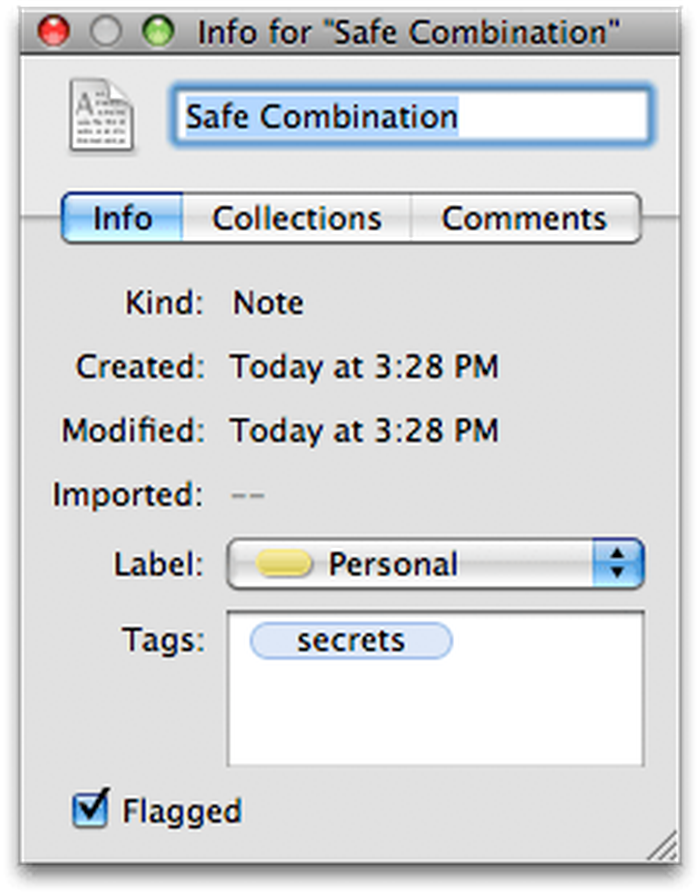Select the Info tab
Screen dimensions: 700x895
click(122, 219)
